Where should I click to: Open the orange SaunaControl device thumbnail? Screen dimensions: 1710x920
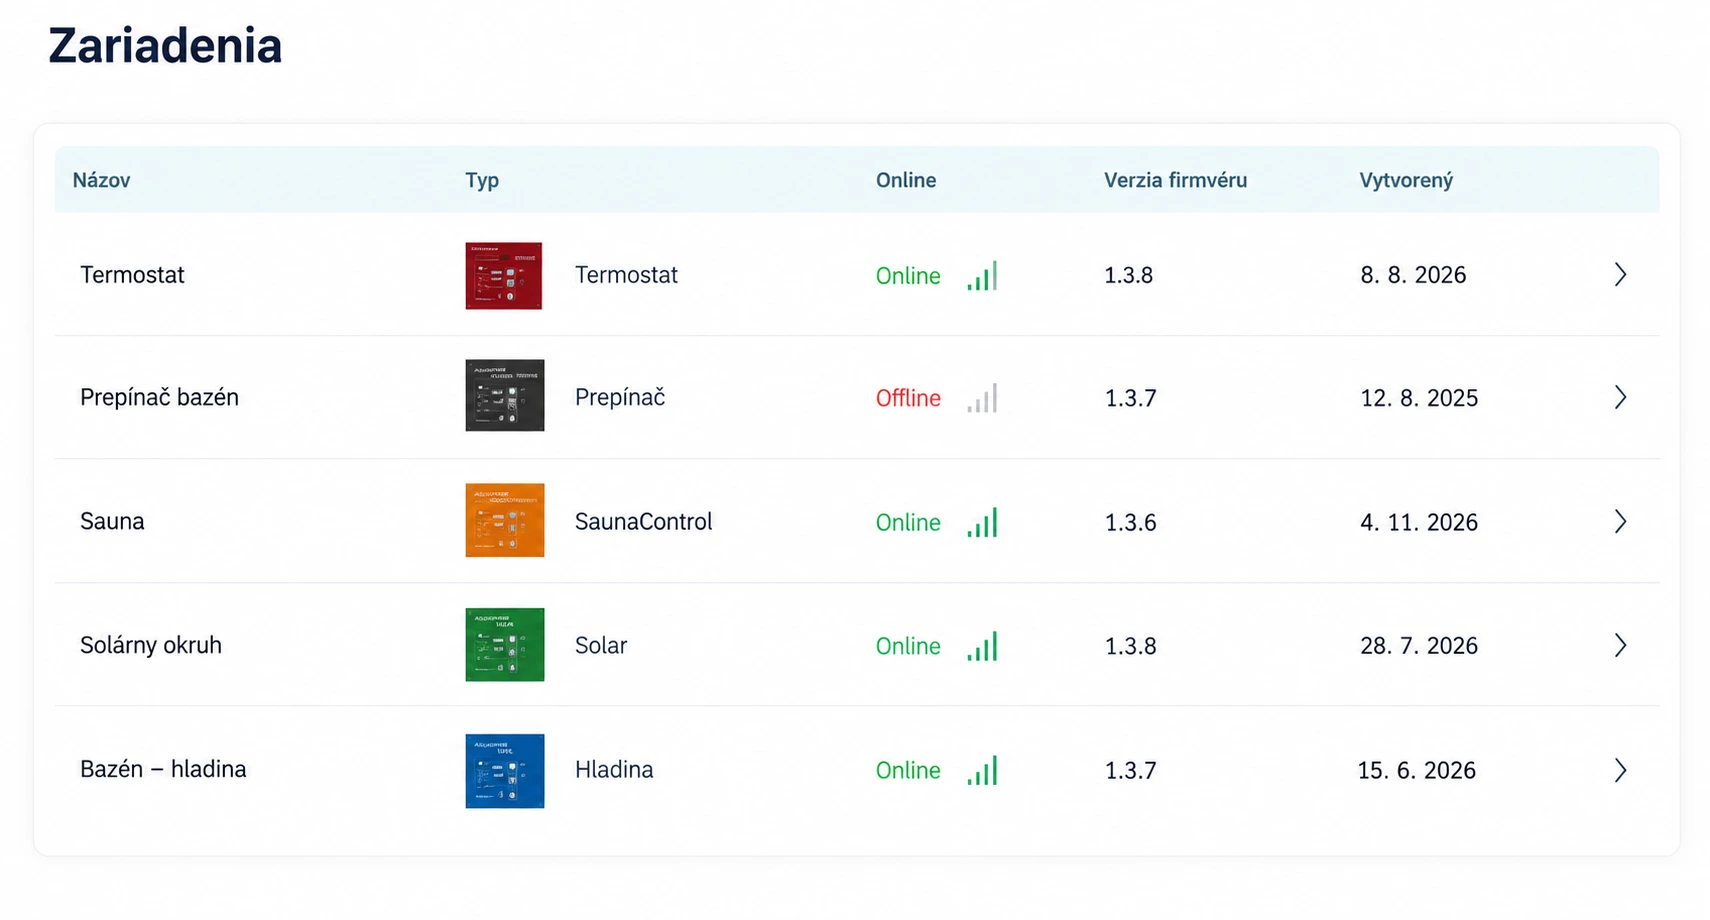pos(504,520)
